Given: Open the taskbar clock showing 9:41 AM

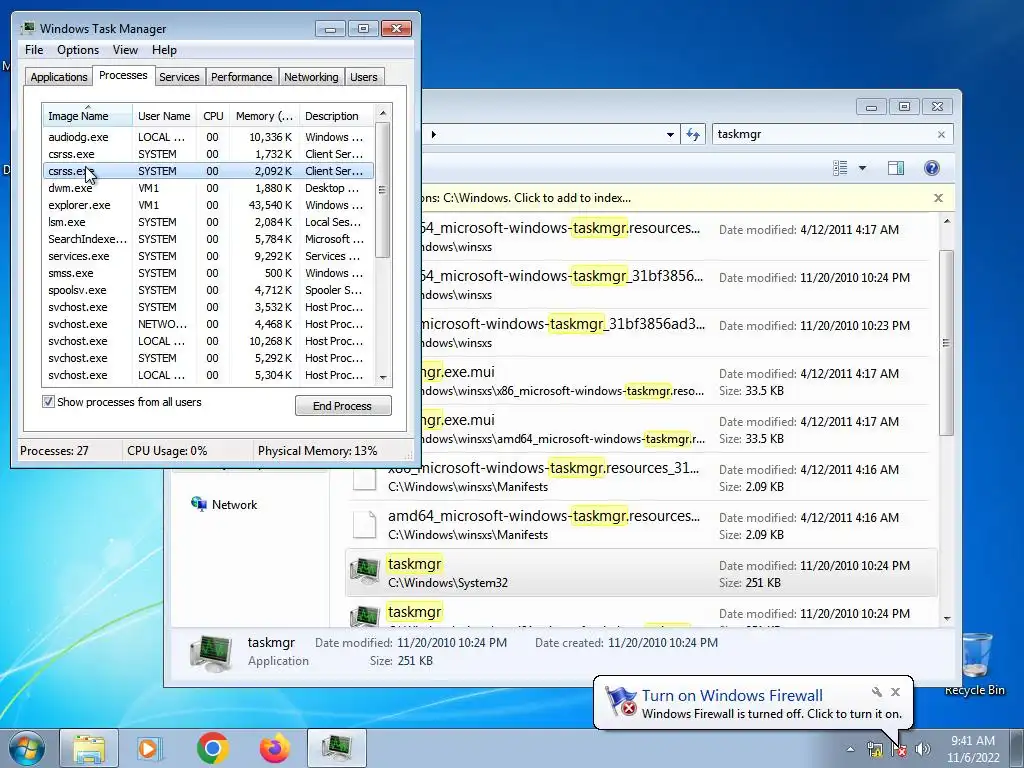Looking at the screenshot, I should (973, 749).
